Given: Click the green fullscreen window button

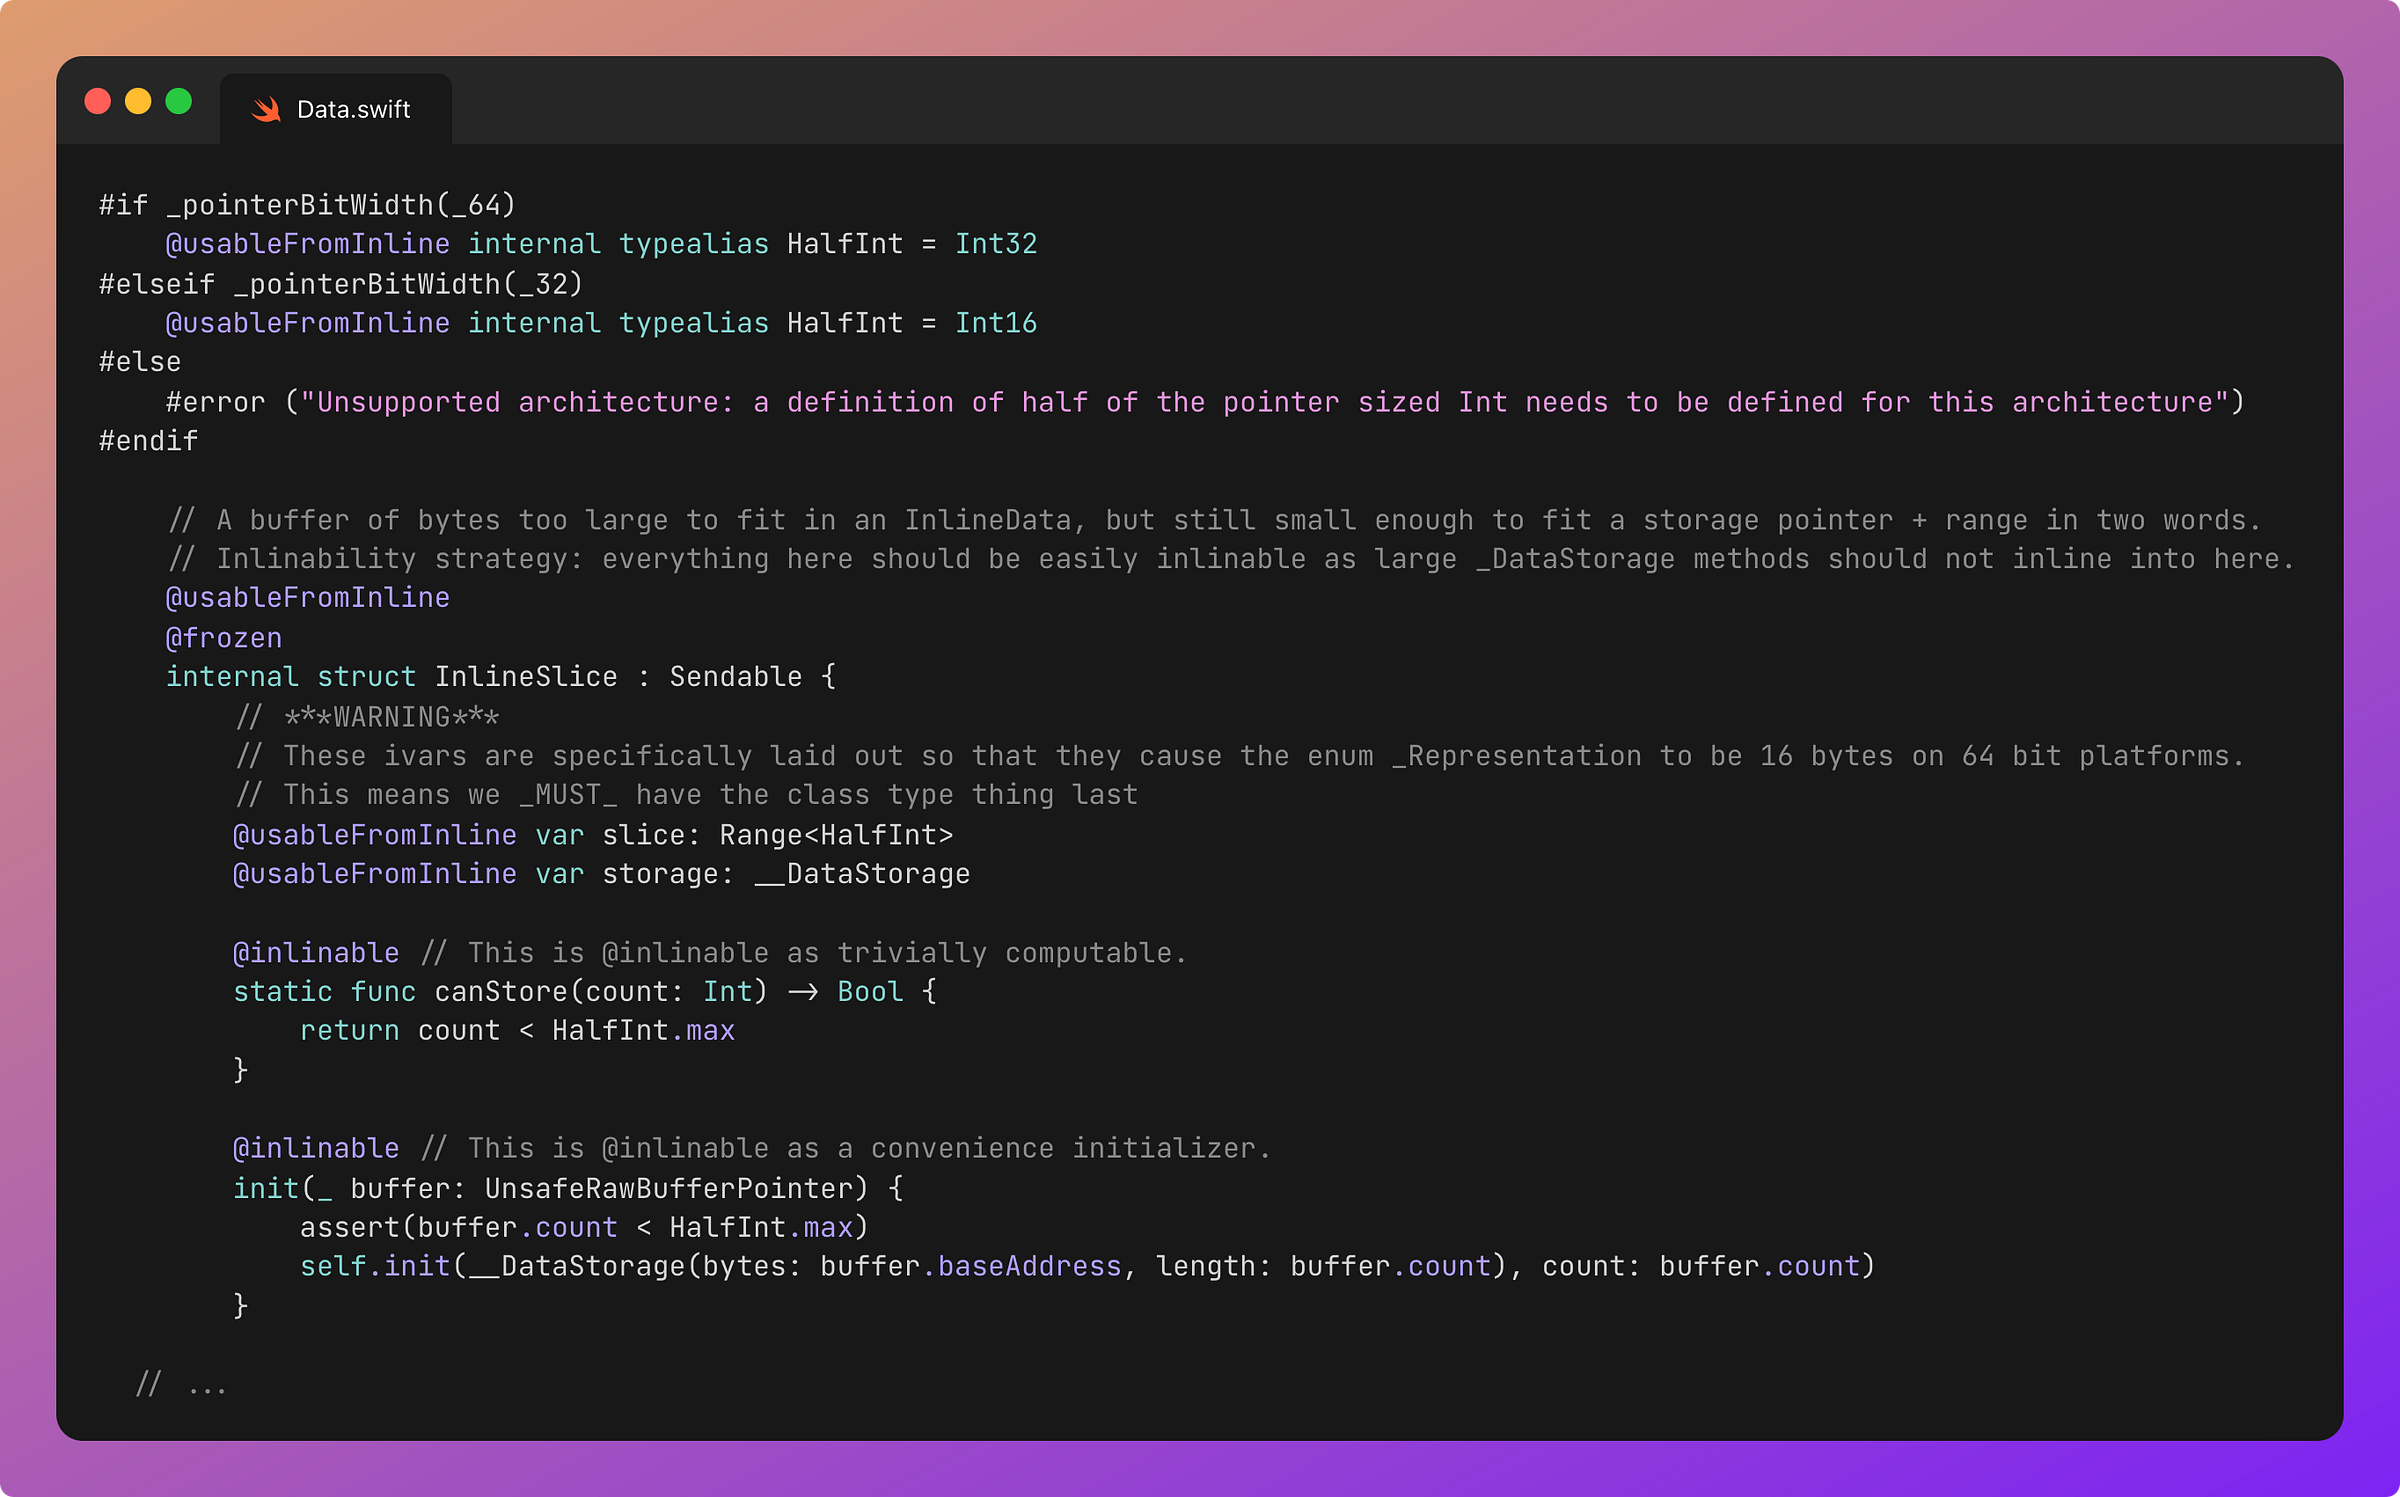Looking at the screenshot, I should tap(179, 101).
